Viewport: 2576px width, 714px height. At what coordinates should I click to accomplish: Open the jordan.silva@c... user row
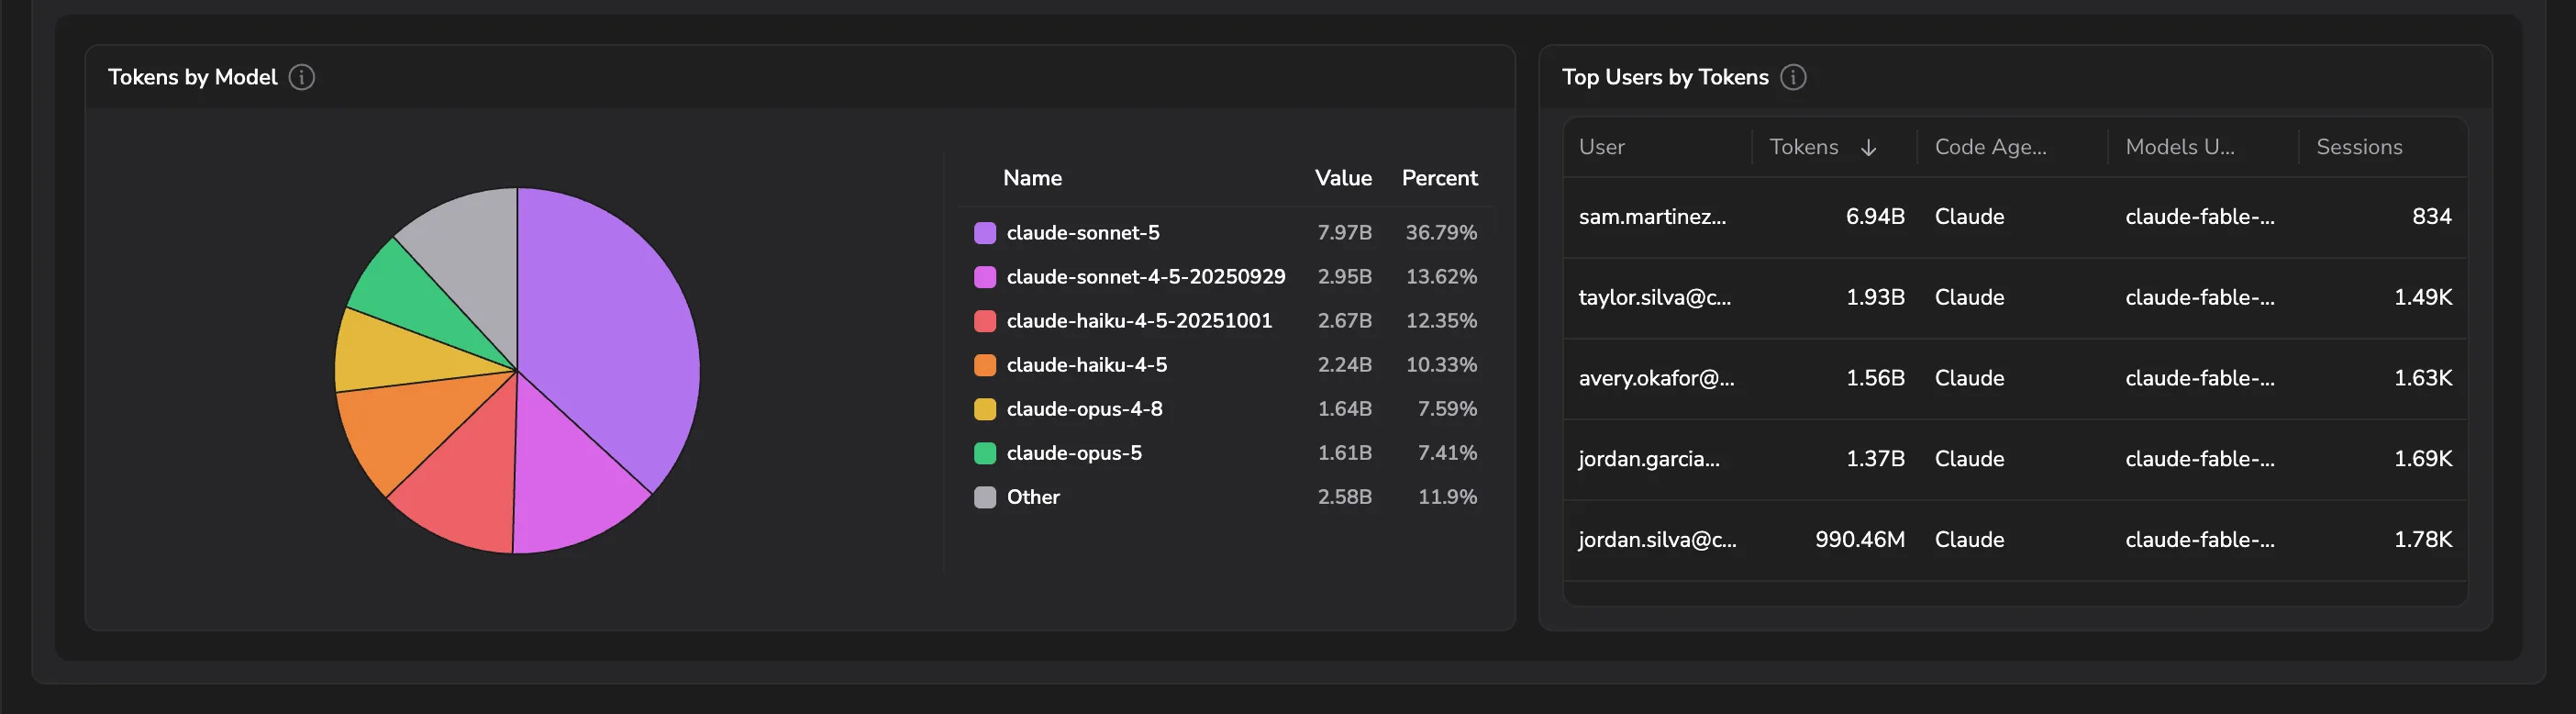click(x=2015, y=541)
